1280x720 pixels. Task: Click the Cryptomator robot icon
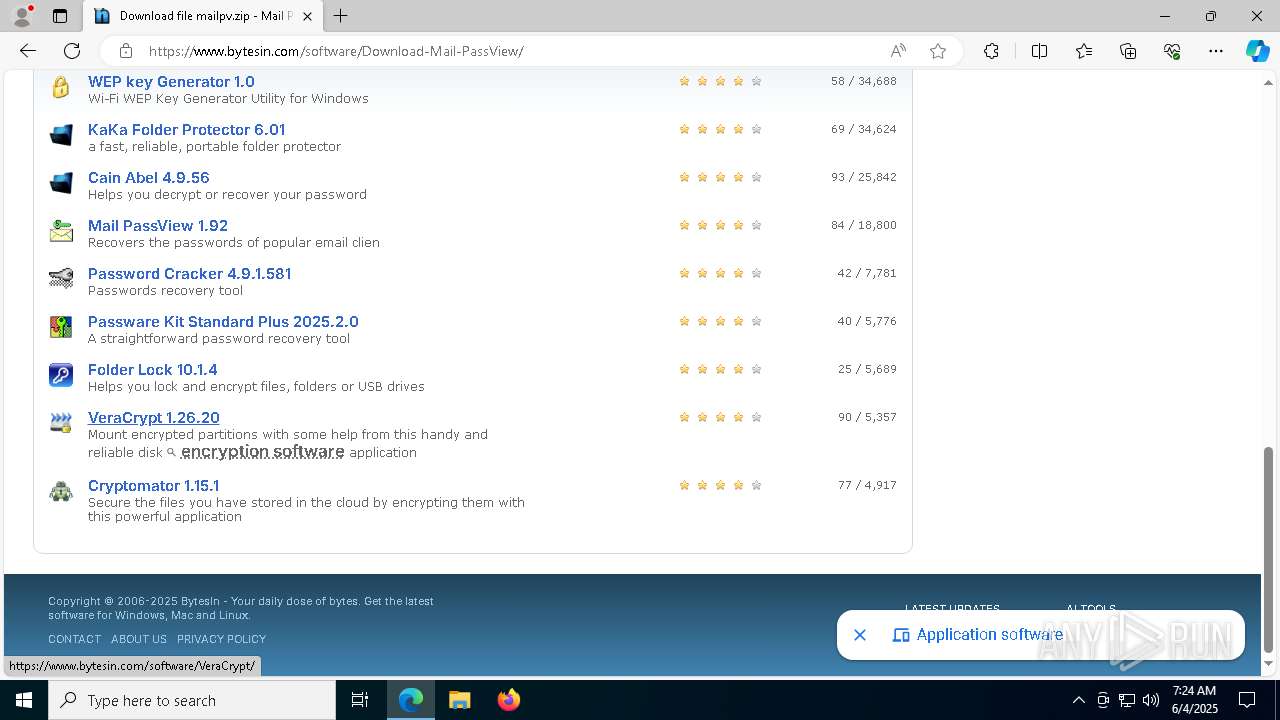[61, 491]
